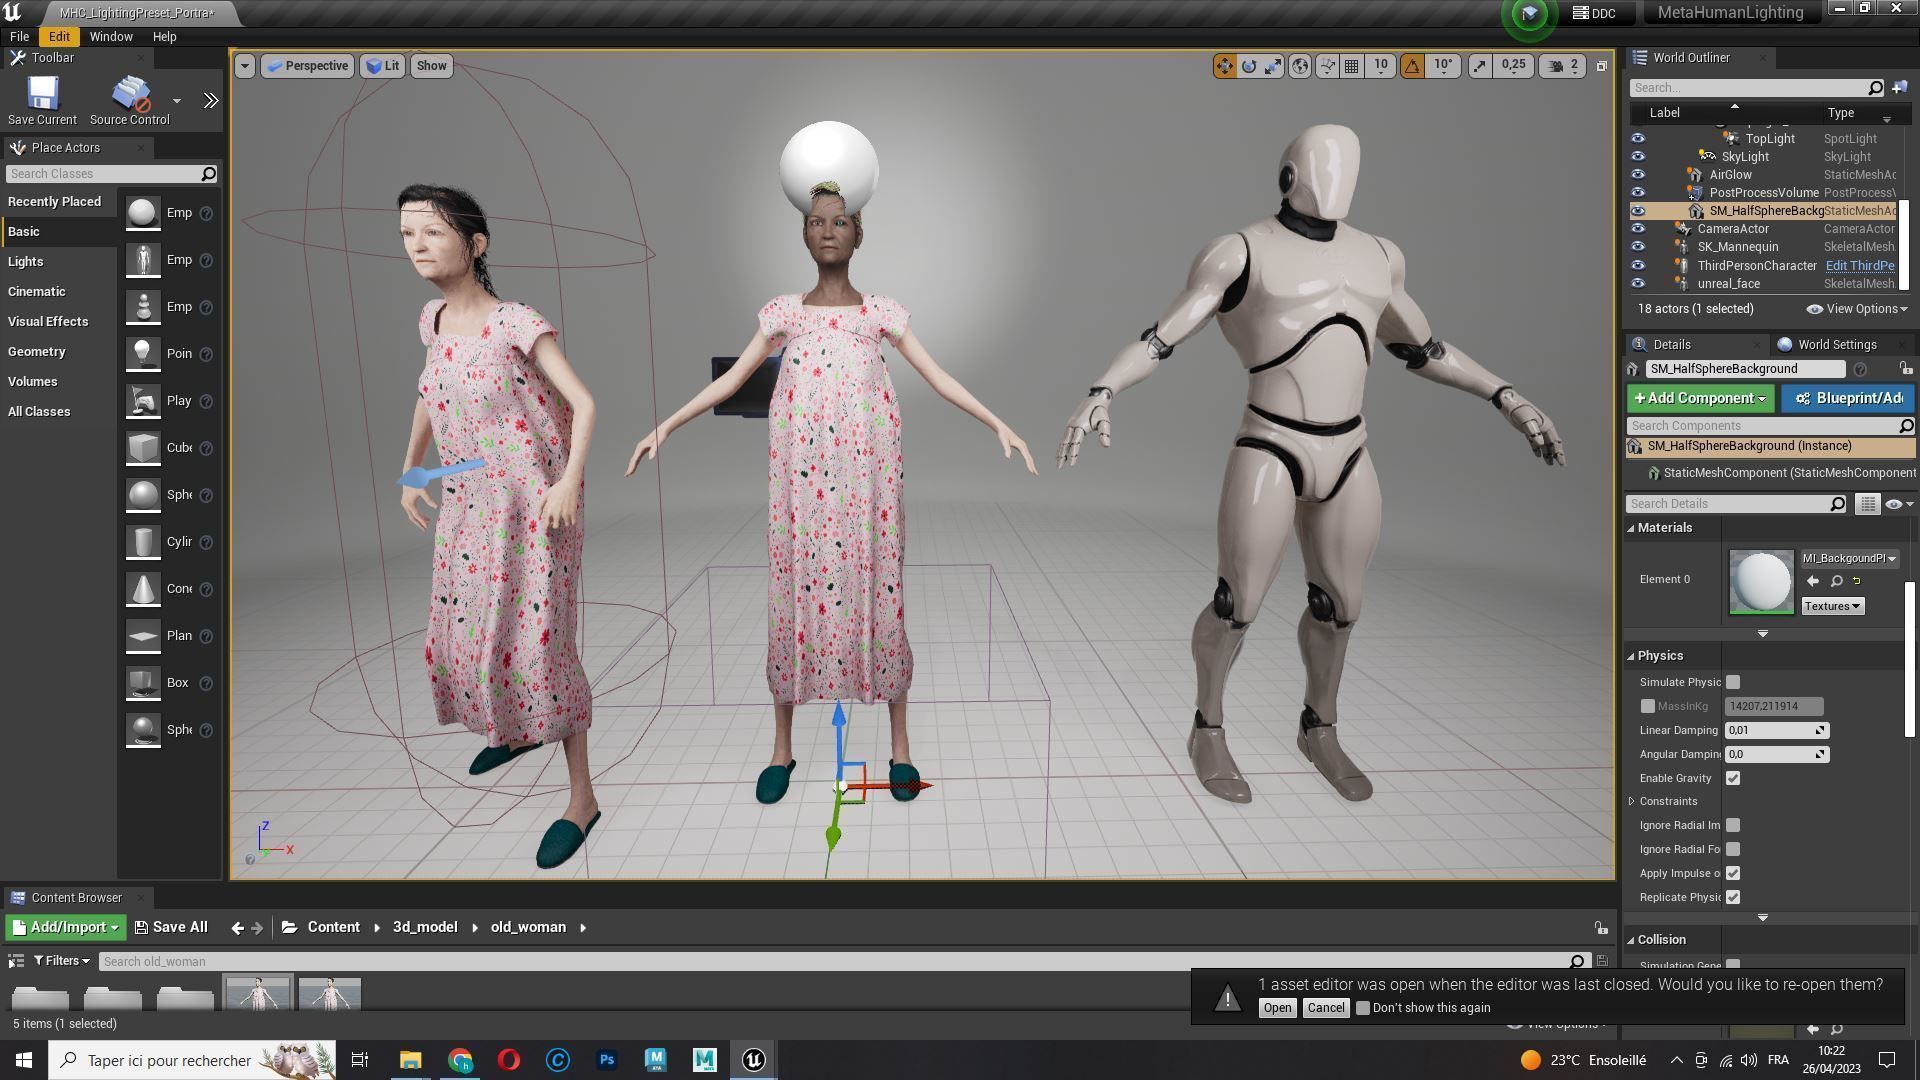Browse to material asset magnifier icon
The width and height of the screenshot is (1920, 1080).
coord(1836,581)
